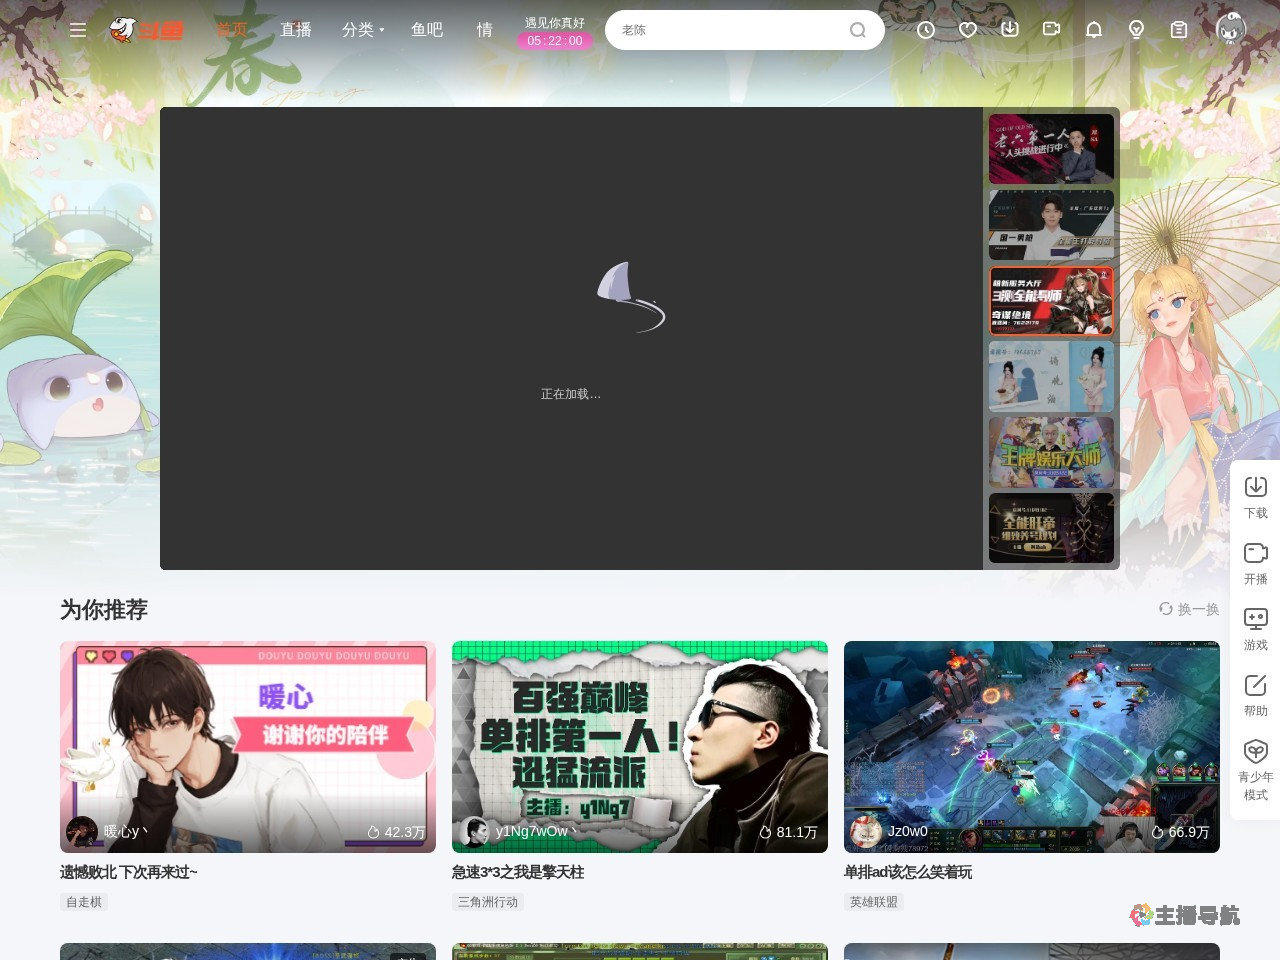Open the clipboard tasks icon in header
Screen dimensions: 1280x960
(x=1179, y=30)
